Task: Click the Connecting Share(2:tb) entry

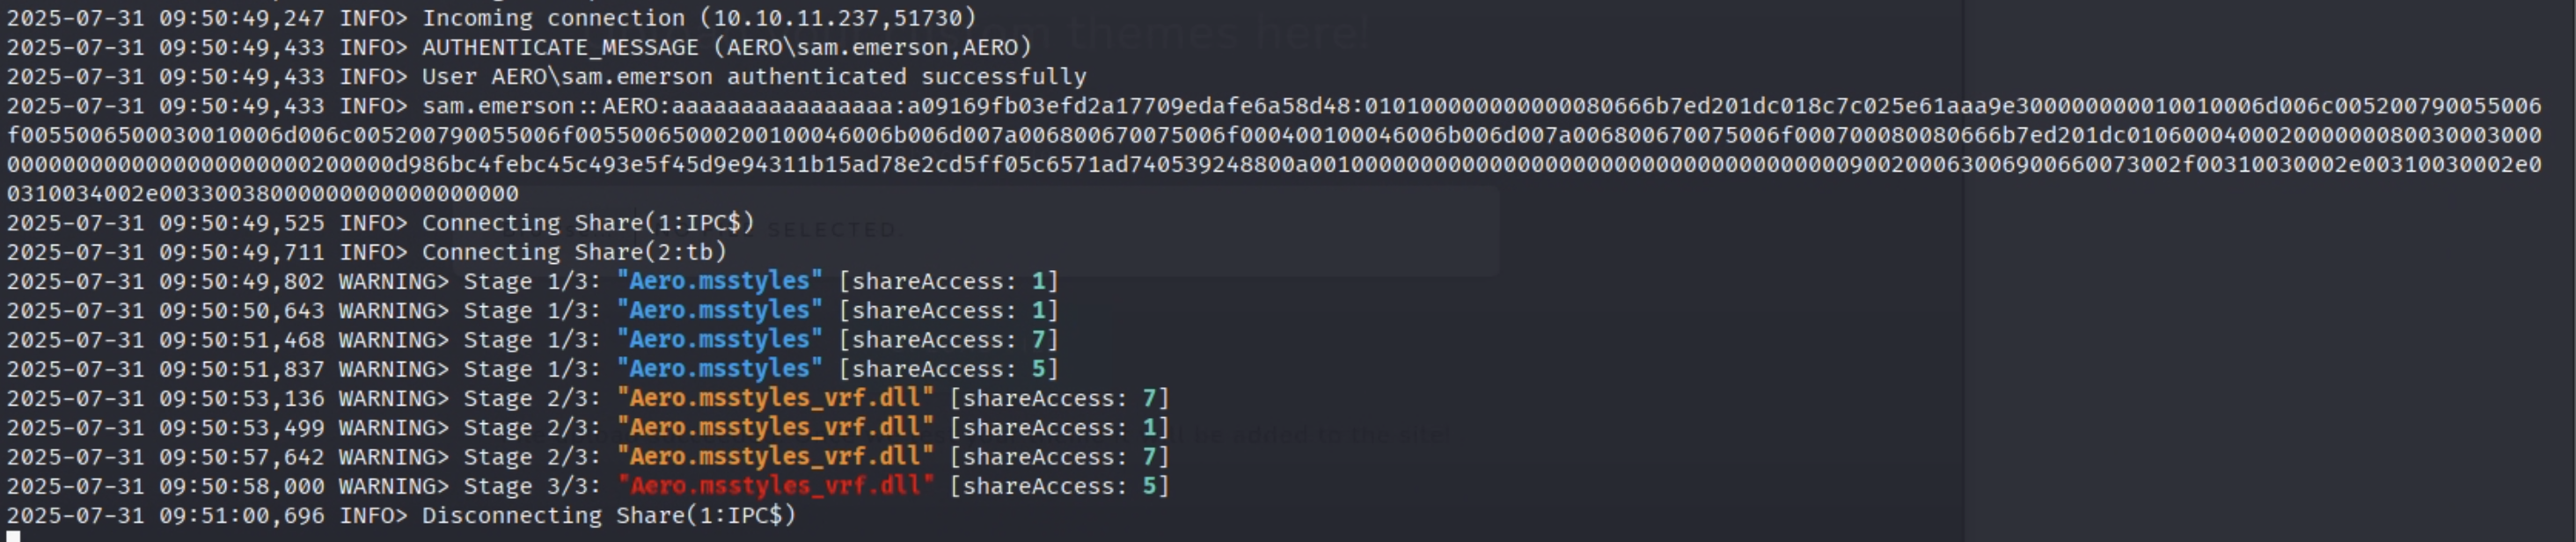Action: [366, 251]
